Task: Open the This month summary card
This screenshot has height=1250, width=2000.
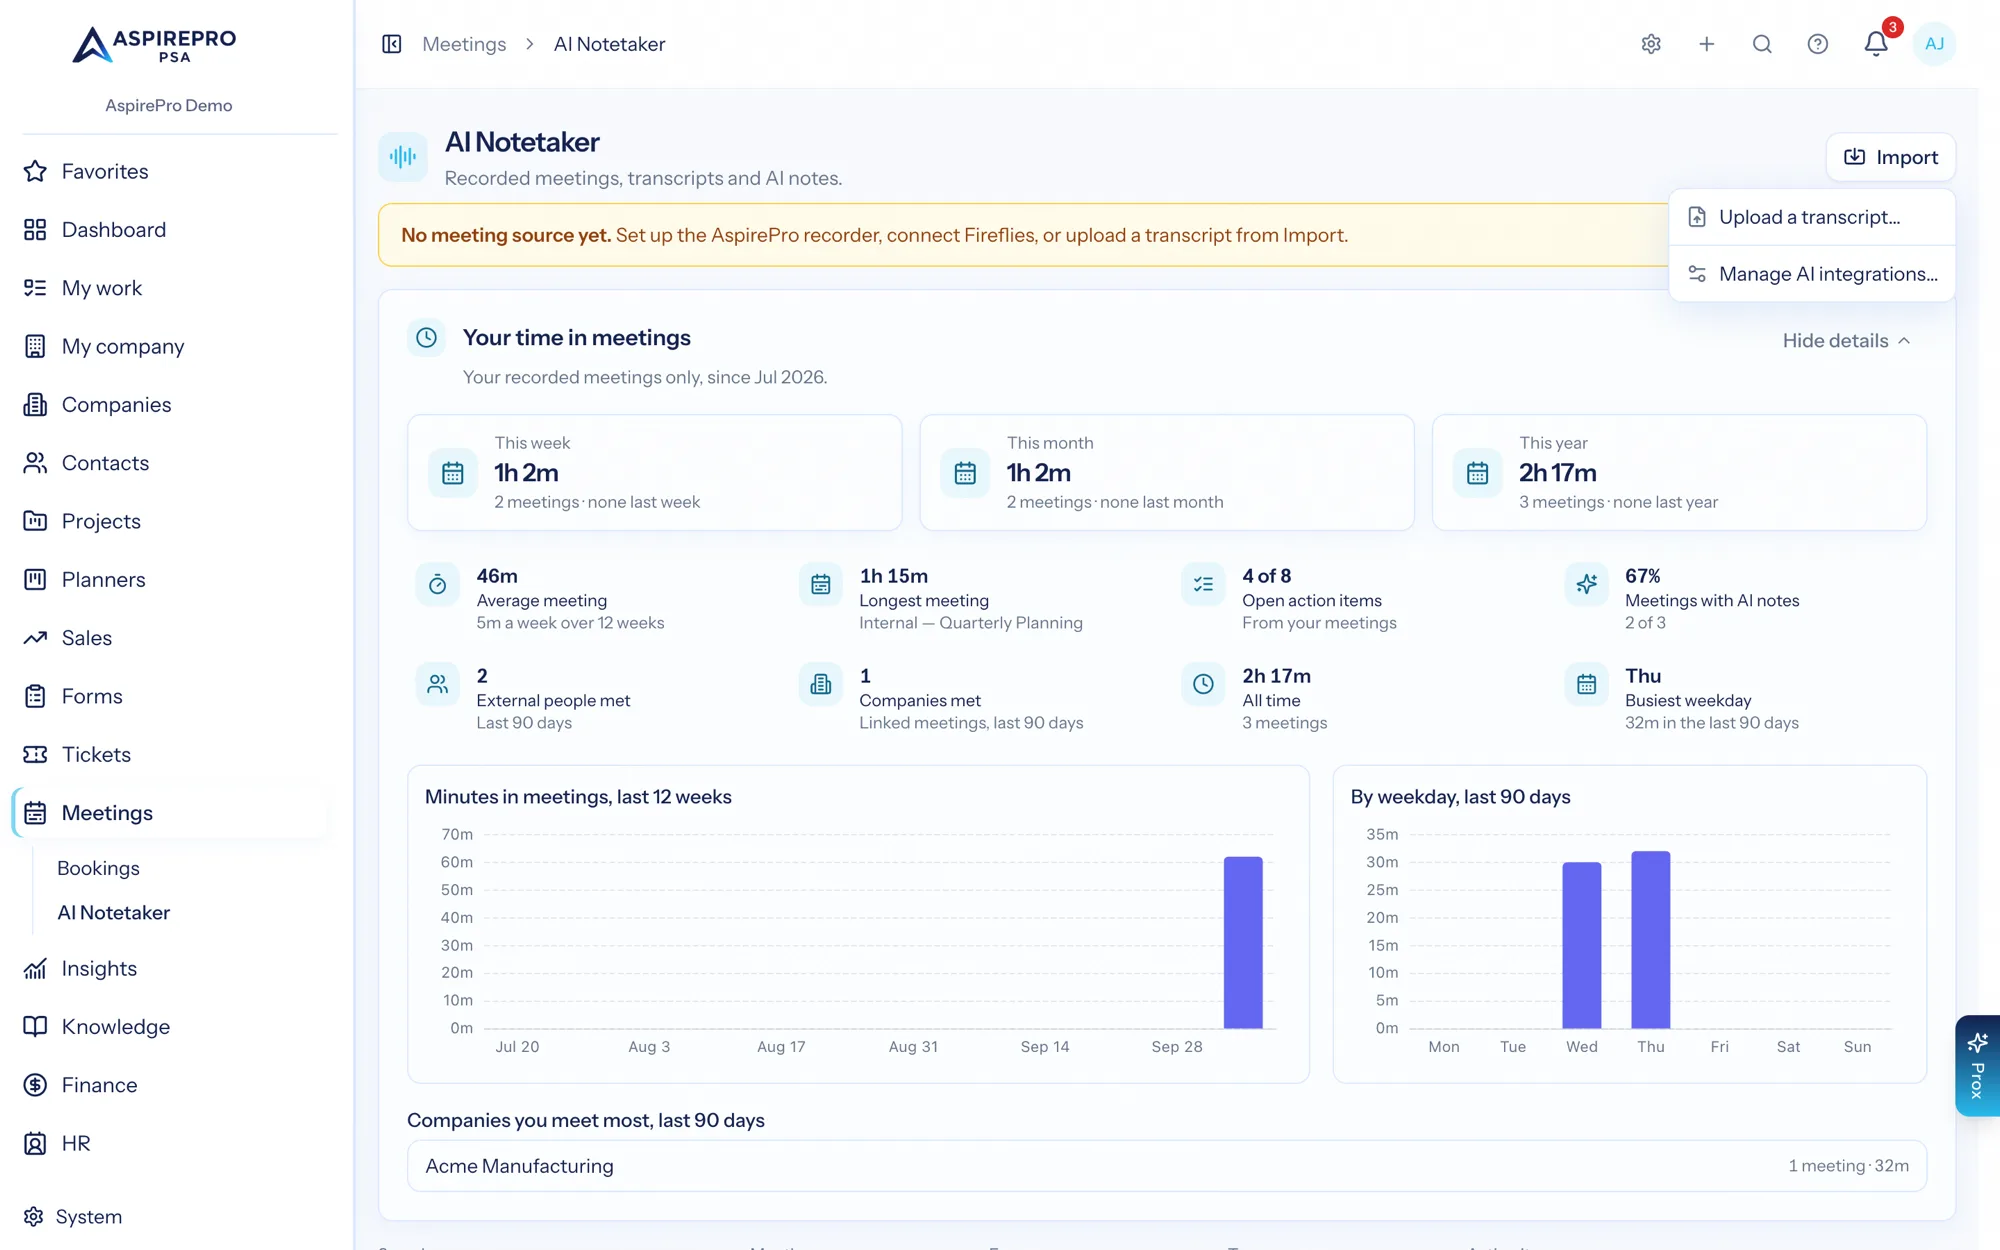Action: tap(1167, 472)
